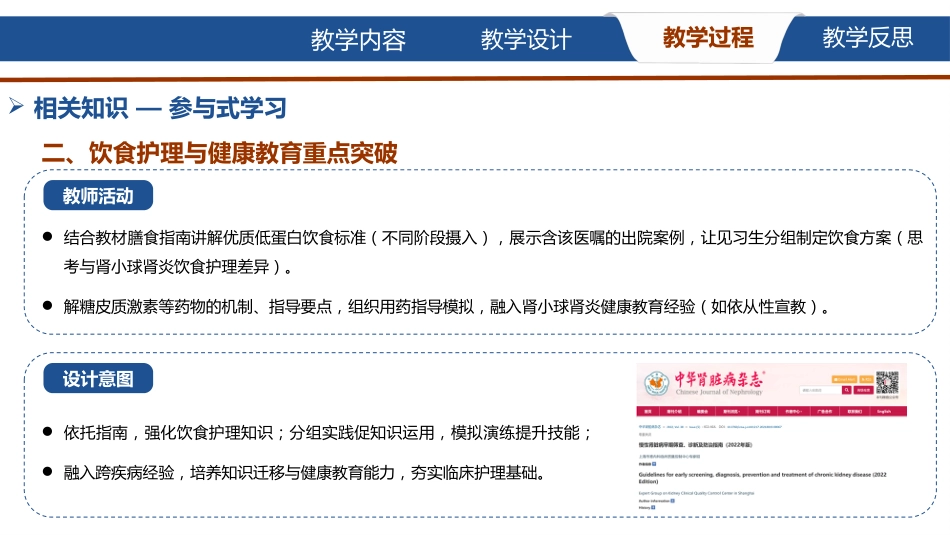Select heading 相关知识 — 参与式学习
The height and width of the screenshot is (535, 950).
pos(160,108)
